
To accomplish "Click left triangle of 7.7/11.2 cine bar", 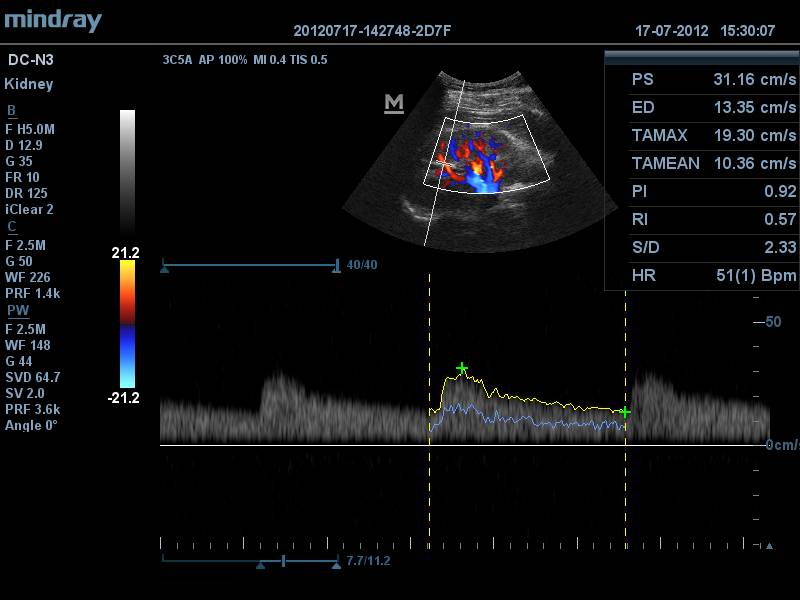I will [x=261, y=565].
